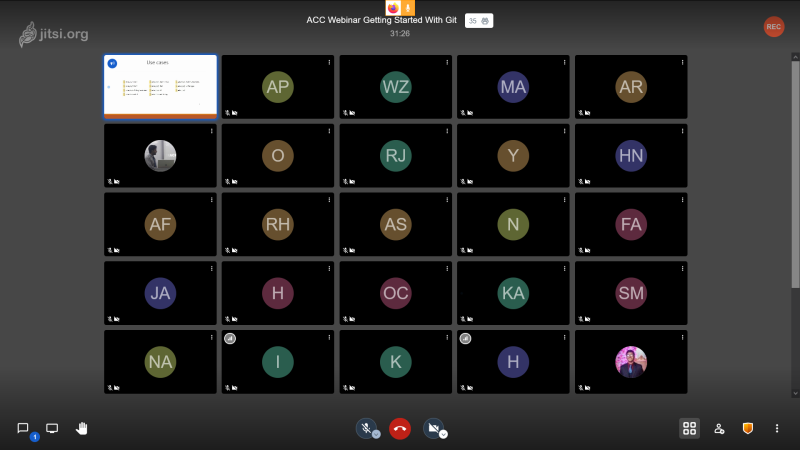Start screen sharing with monitor icon
Screen dimensions: 800x450
(52, 428)
